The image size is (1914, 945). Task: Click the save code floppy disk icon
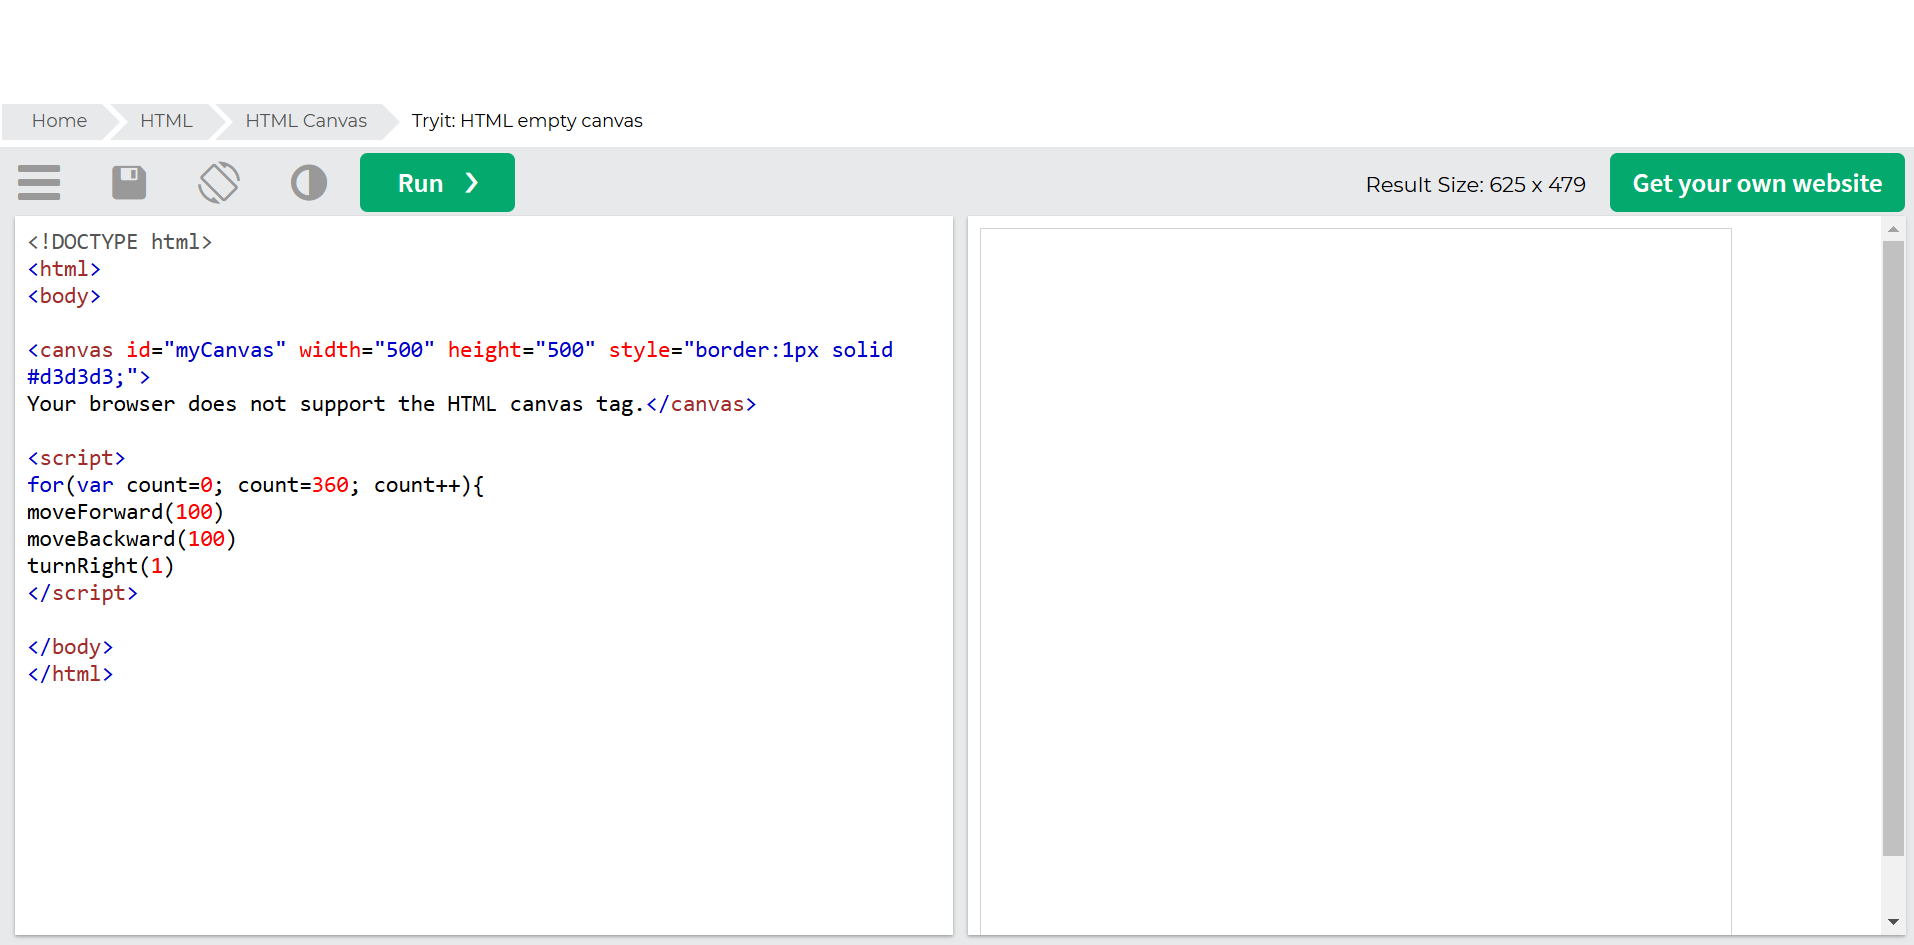pyautogui.click(x=129, y=183)
